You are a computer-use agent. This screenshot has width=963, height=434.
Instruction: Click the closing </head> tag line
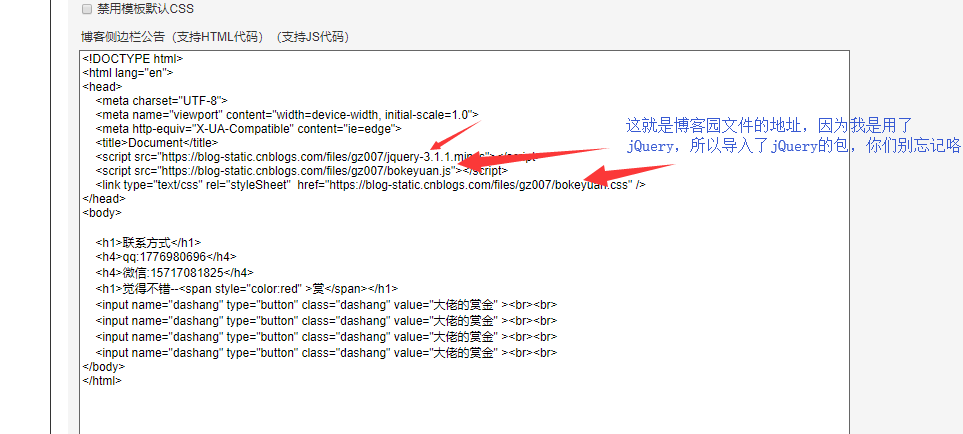pos(104,198)
